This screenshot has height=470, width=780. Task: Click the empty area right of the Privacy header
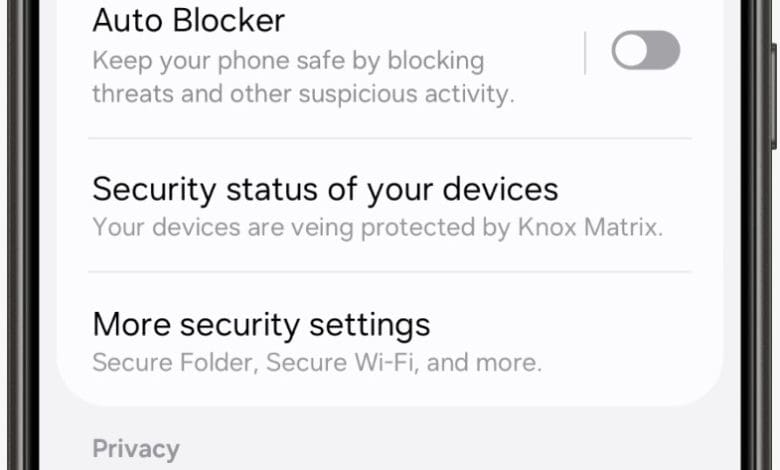[450, 448]
